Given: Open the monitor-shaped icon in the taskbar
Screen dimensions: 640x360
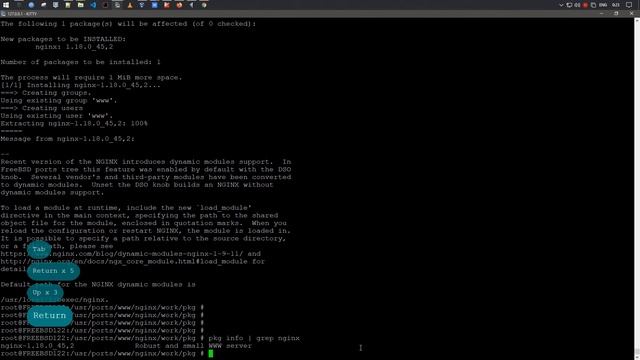Looking at the screenshot, I should pos(56,5).
